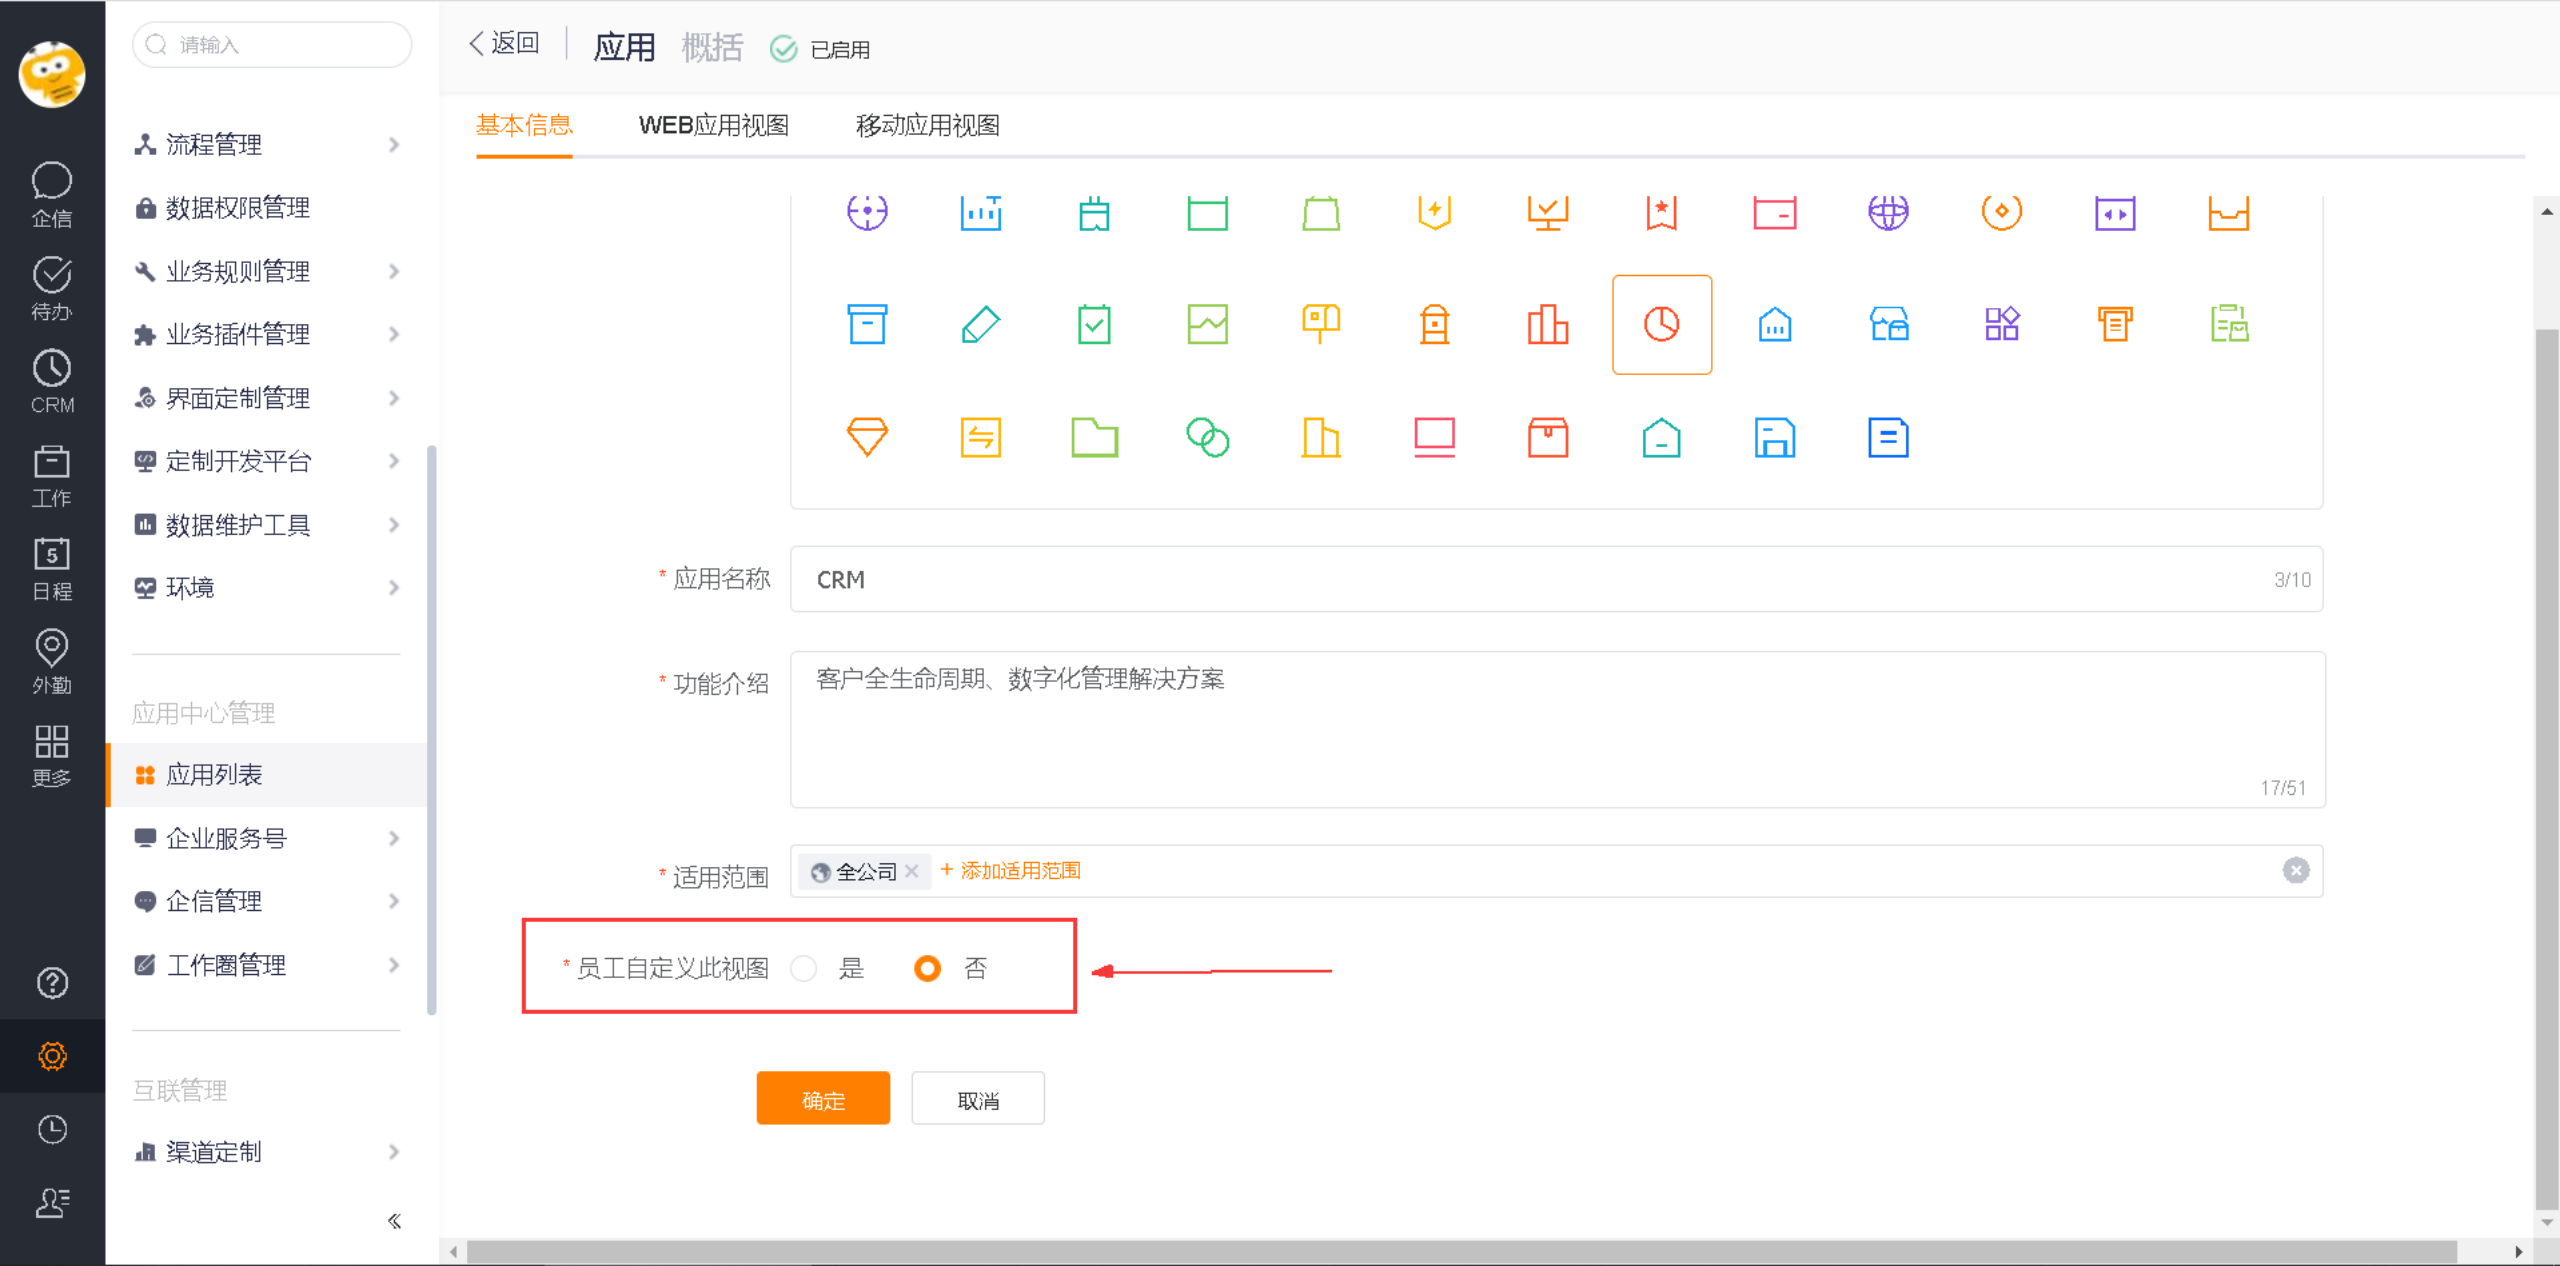Click the orange 确定 button
Screen dimensions: 2560x1266
tap(823, 1099)
